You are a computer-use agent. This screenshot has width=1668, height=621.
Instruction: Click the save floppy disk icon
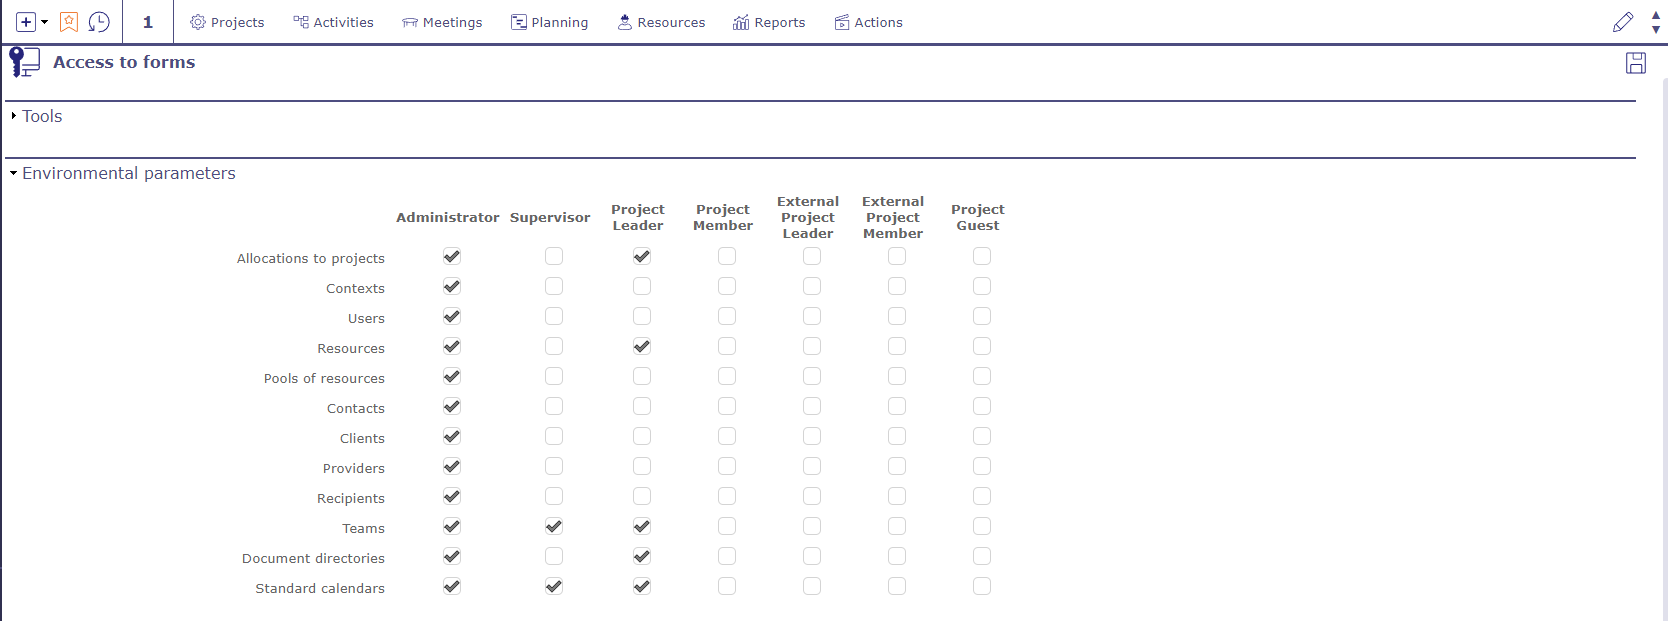coord(1636,63)
